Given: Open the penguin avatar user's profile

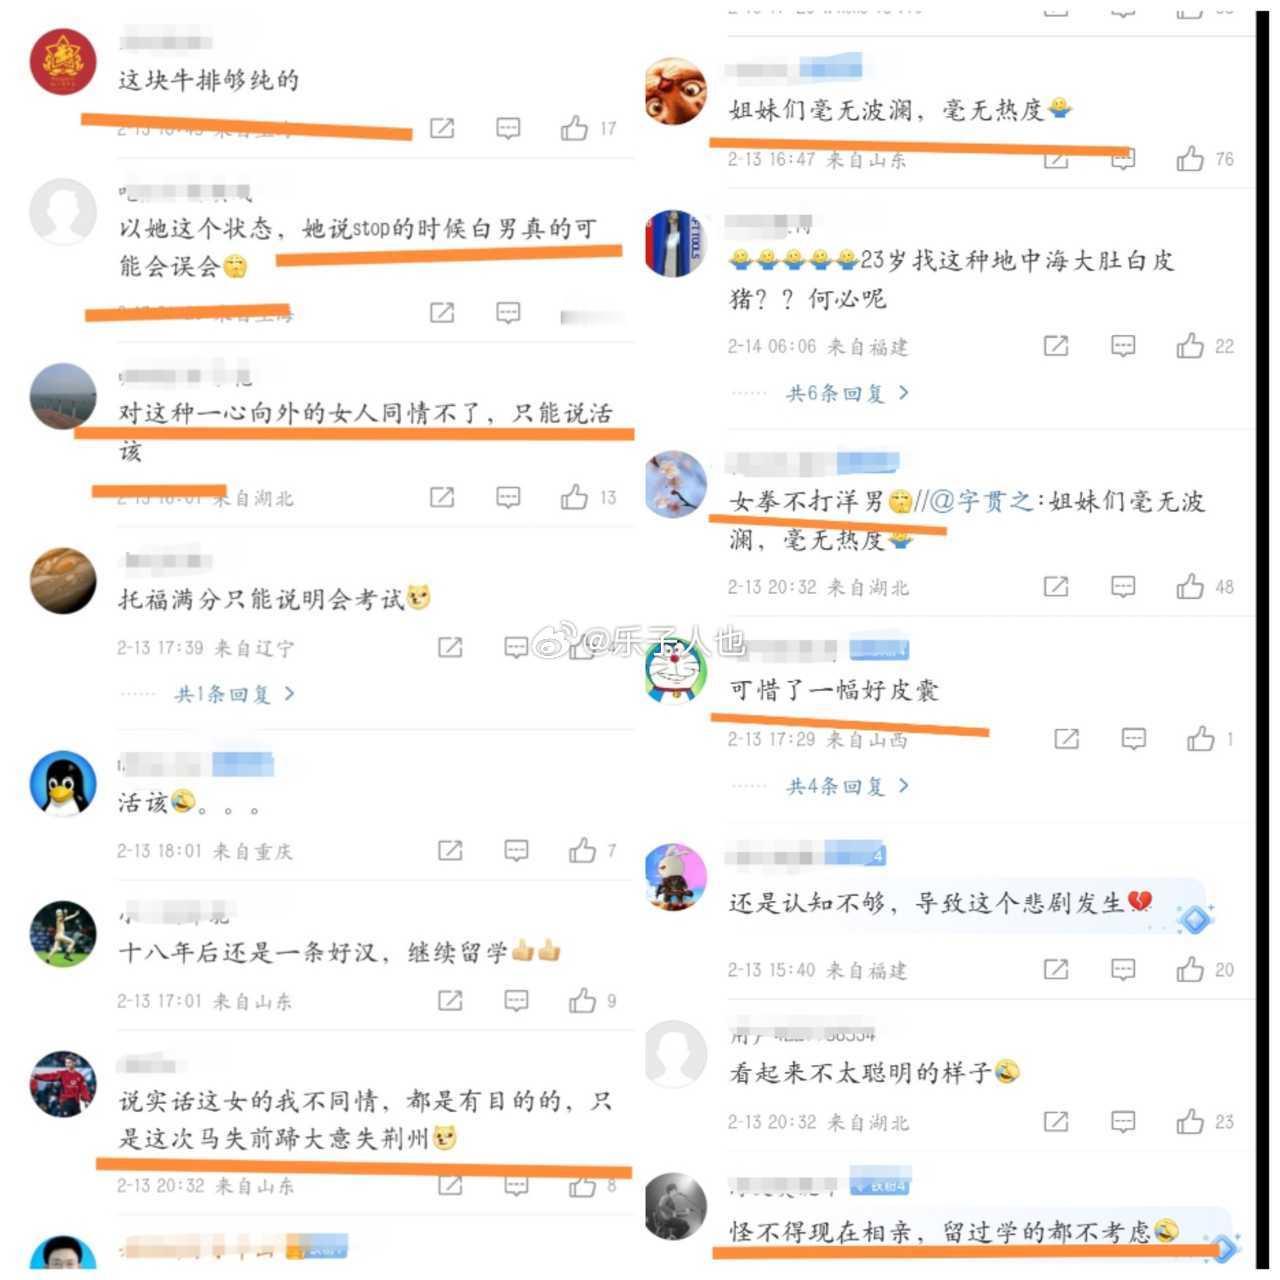Looking at the screenshot, I should click(x=63, y=783).
